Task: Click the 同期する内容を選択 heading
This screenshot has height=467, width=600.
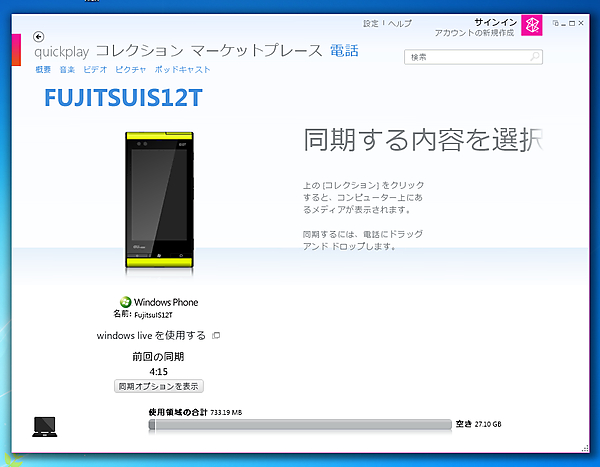Action: pyautogui.click(x=423, y=140)
